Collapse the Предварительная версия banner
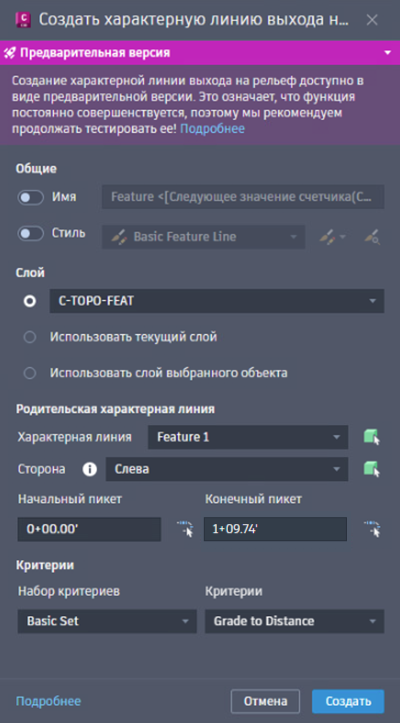Screen dimensions: 400x723 pyautogui.click(x=388, y=53)
